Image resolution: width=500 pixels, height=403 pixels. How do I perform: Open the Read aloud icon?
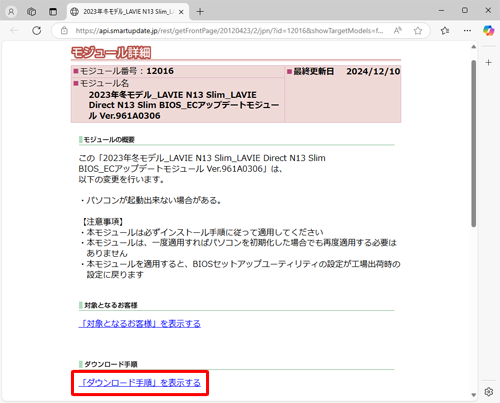coord(398,31)
